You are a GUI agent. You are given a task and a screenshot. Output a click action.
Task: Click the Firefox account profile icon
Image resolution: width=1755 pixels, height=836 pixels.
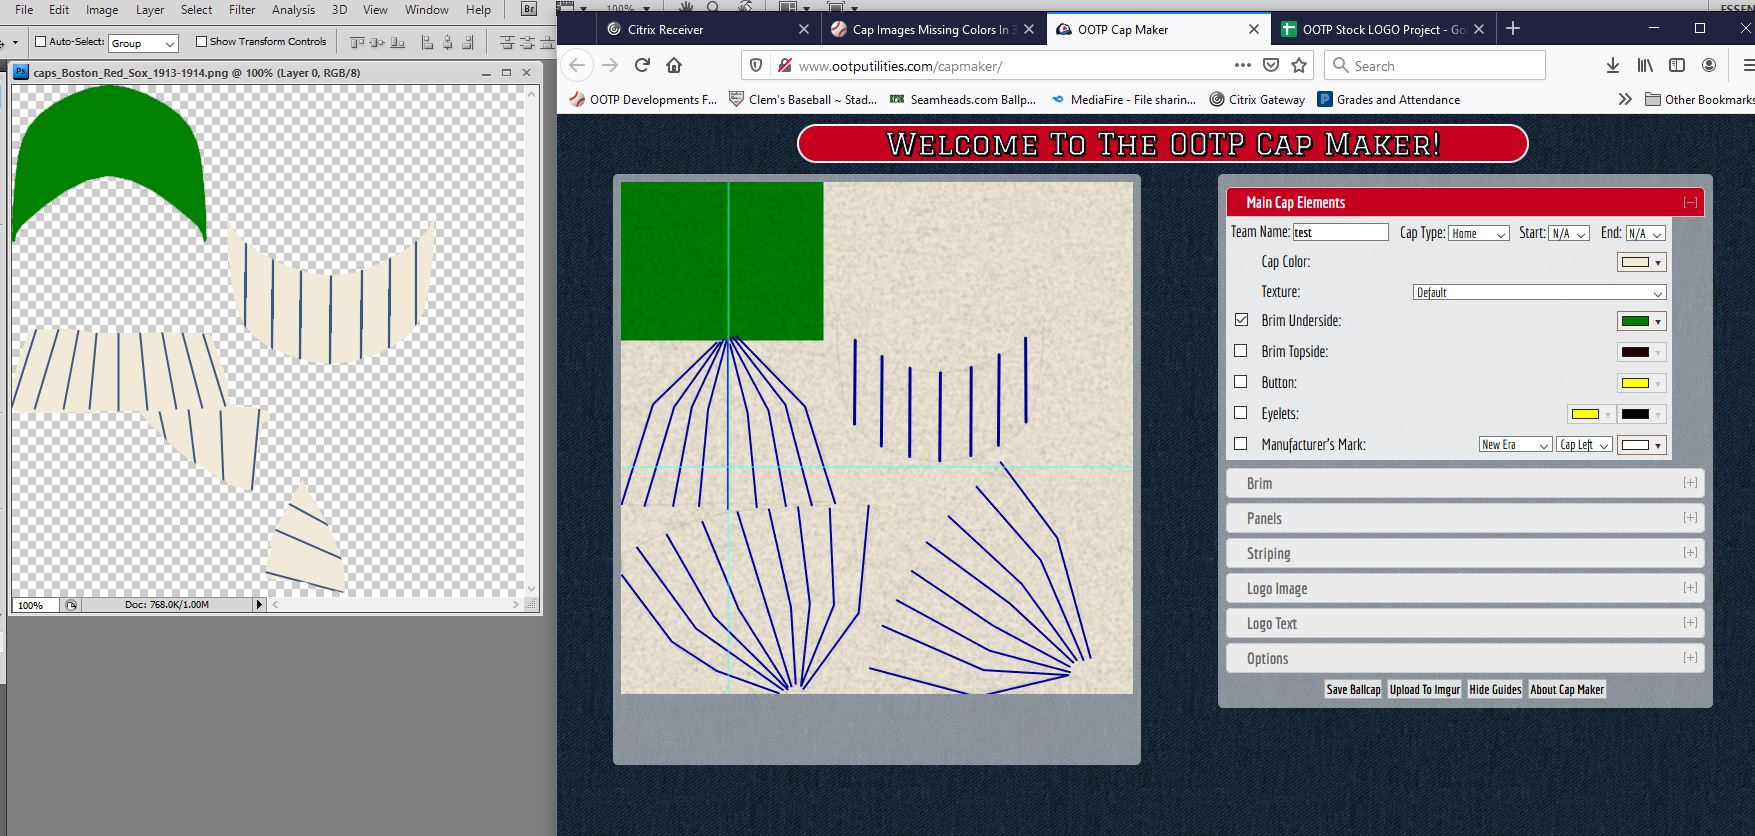(1709, 65)
